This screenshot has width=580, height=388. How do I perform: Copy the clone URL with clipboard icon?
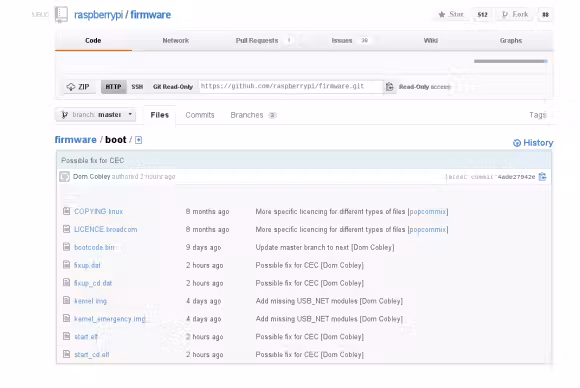390,87
